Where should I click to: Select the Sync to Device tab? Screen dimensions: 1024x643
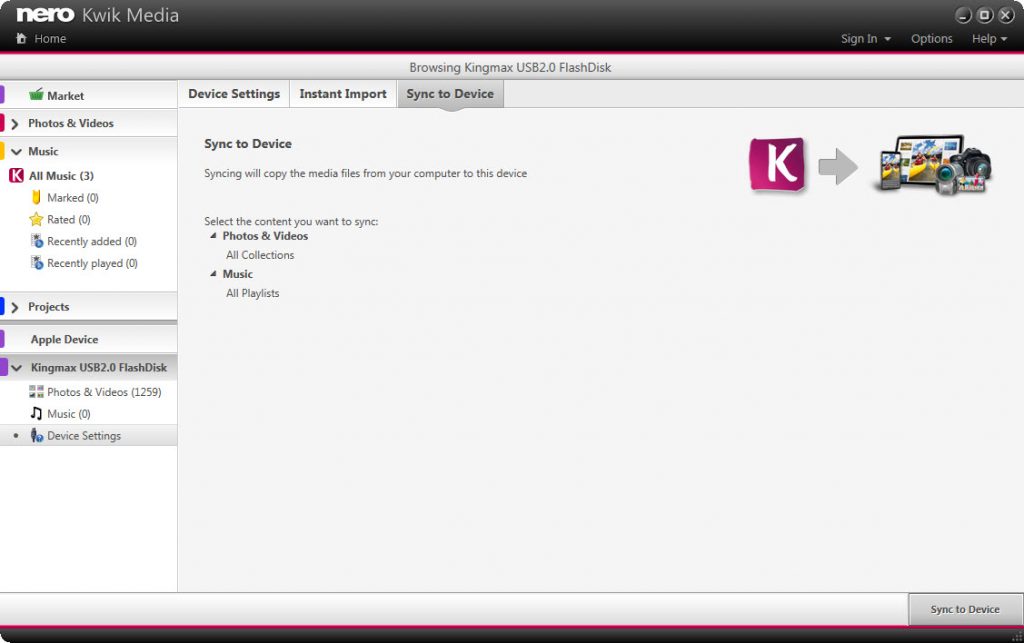point(450,94)
